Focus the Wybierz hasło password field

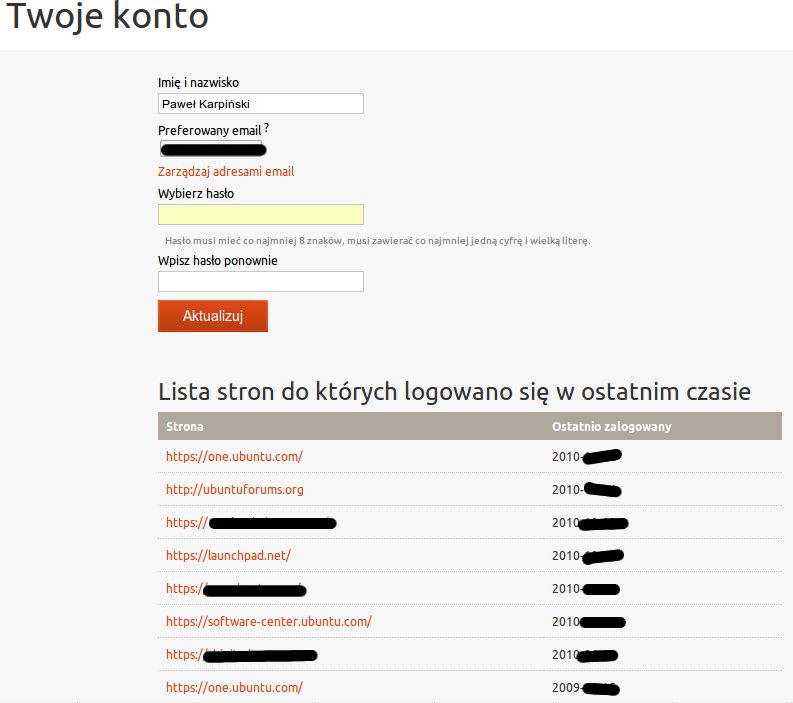(x=260, y=214)
